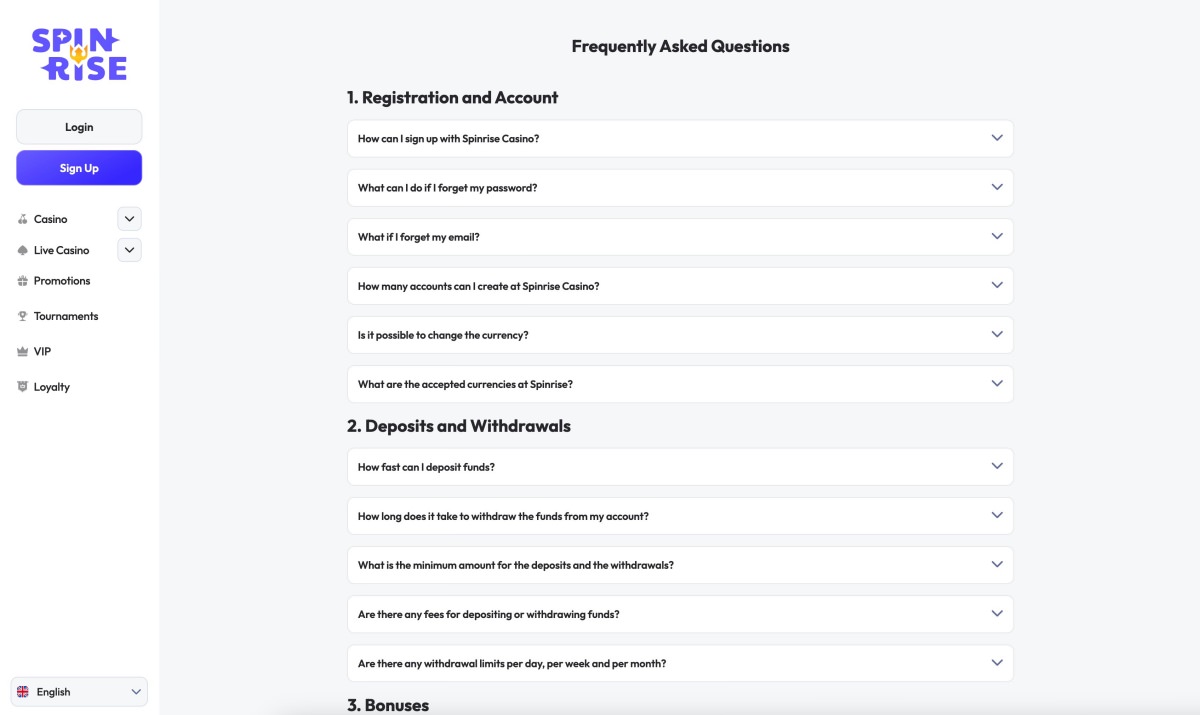Expand 'How can I sign up' question

(x=680, y=139)
